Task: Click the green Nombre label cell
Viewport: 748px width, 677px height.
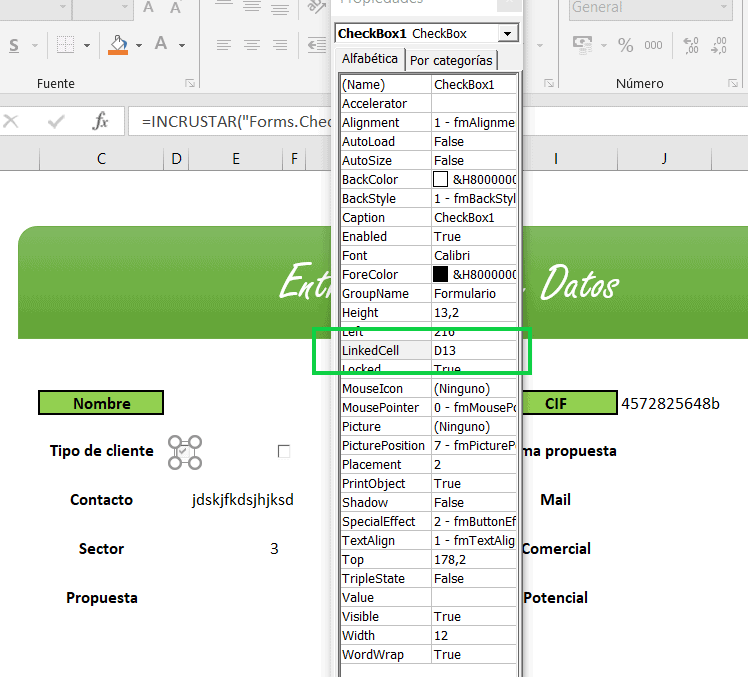Action: (101, 403)
